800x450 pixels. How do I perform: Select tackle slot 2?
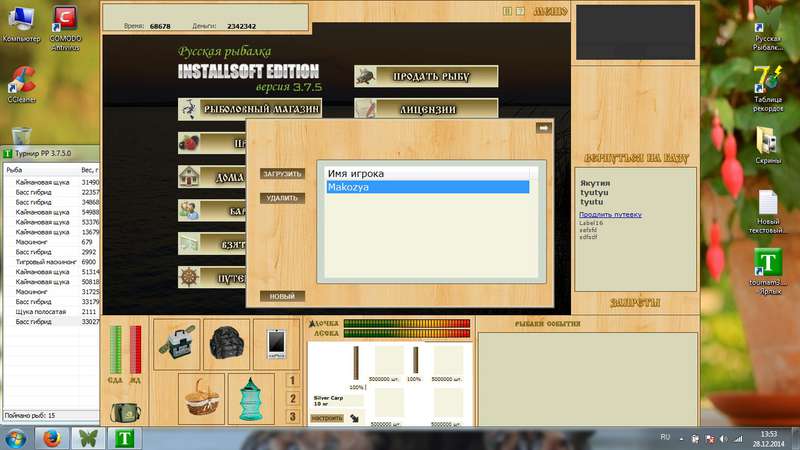click(292, 398)
